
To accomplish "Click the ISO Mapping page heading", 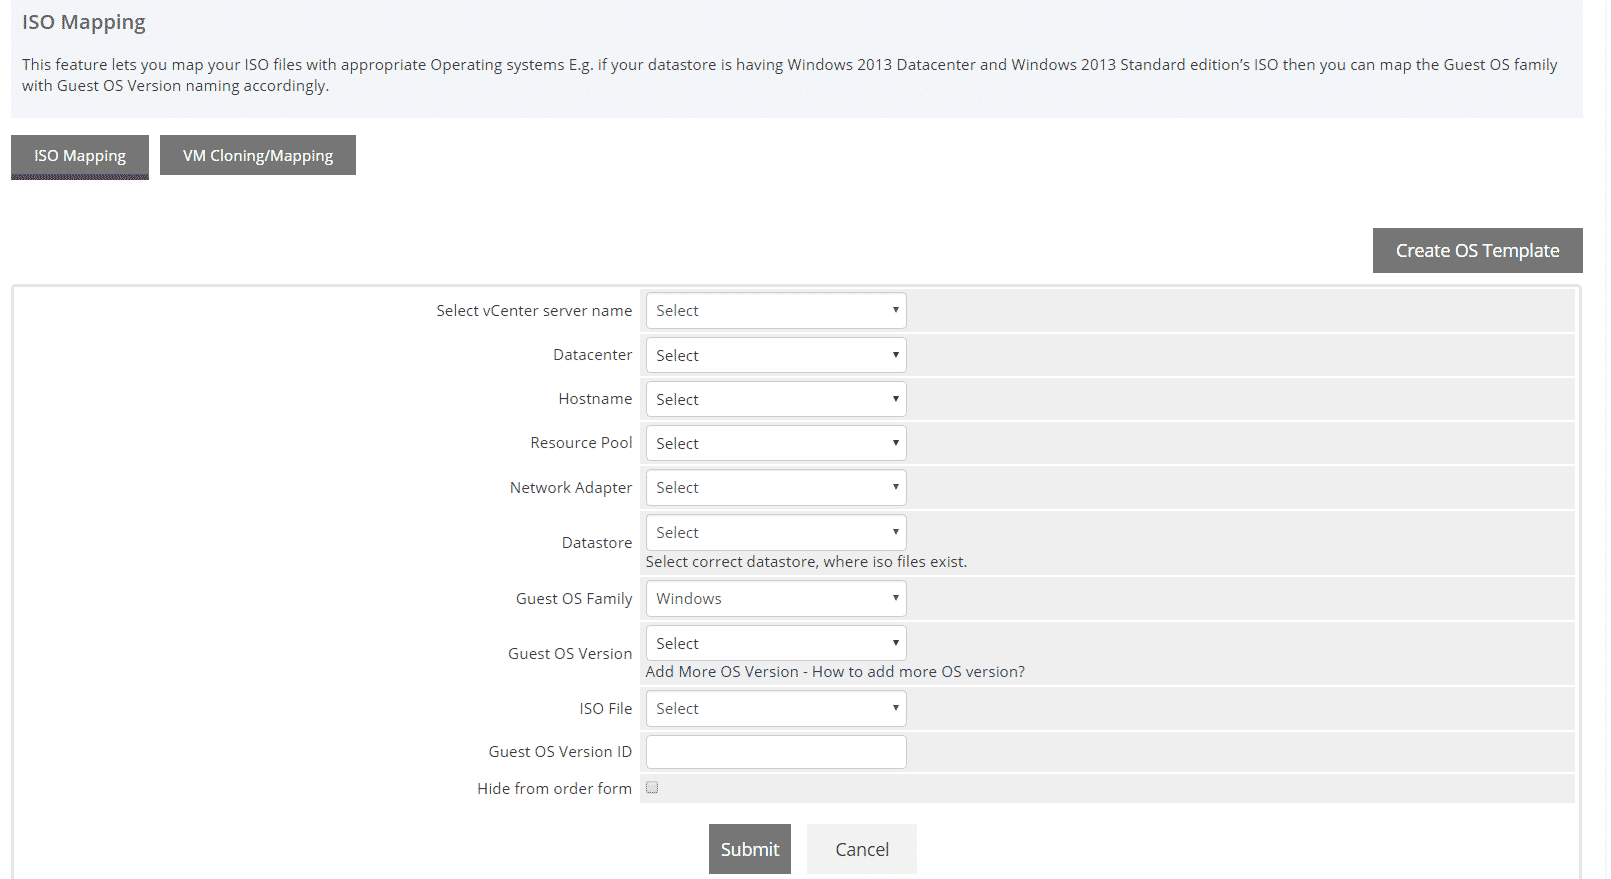I will click(x=84, y=22).
